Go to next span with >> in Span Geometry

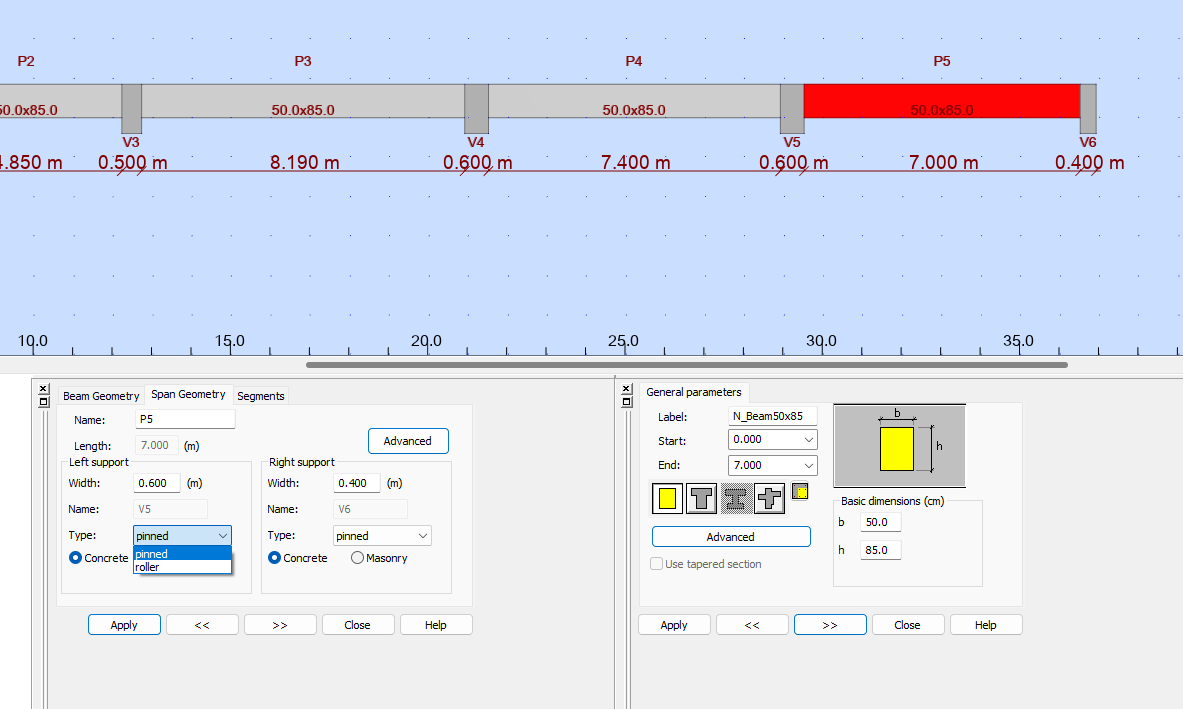pos(280,625)
